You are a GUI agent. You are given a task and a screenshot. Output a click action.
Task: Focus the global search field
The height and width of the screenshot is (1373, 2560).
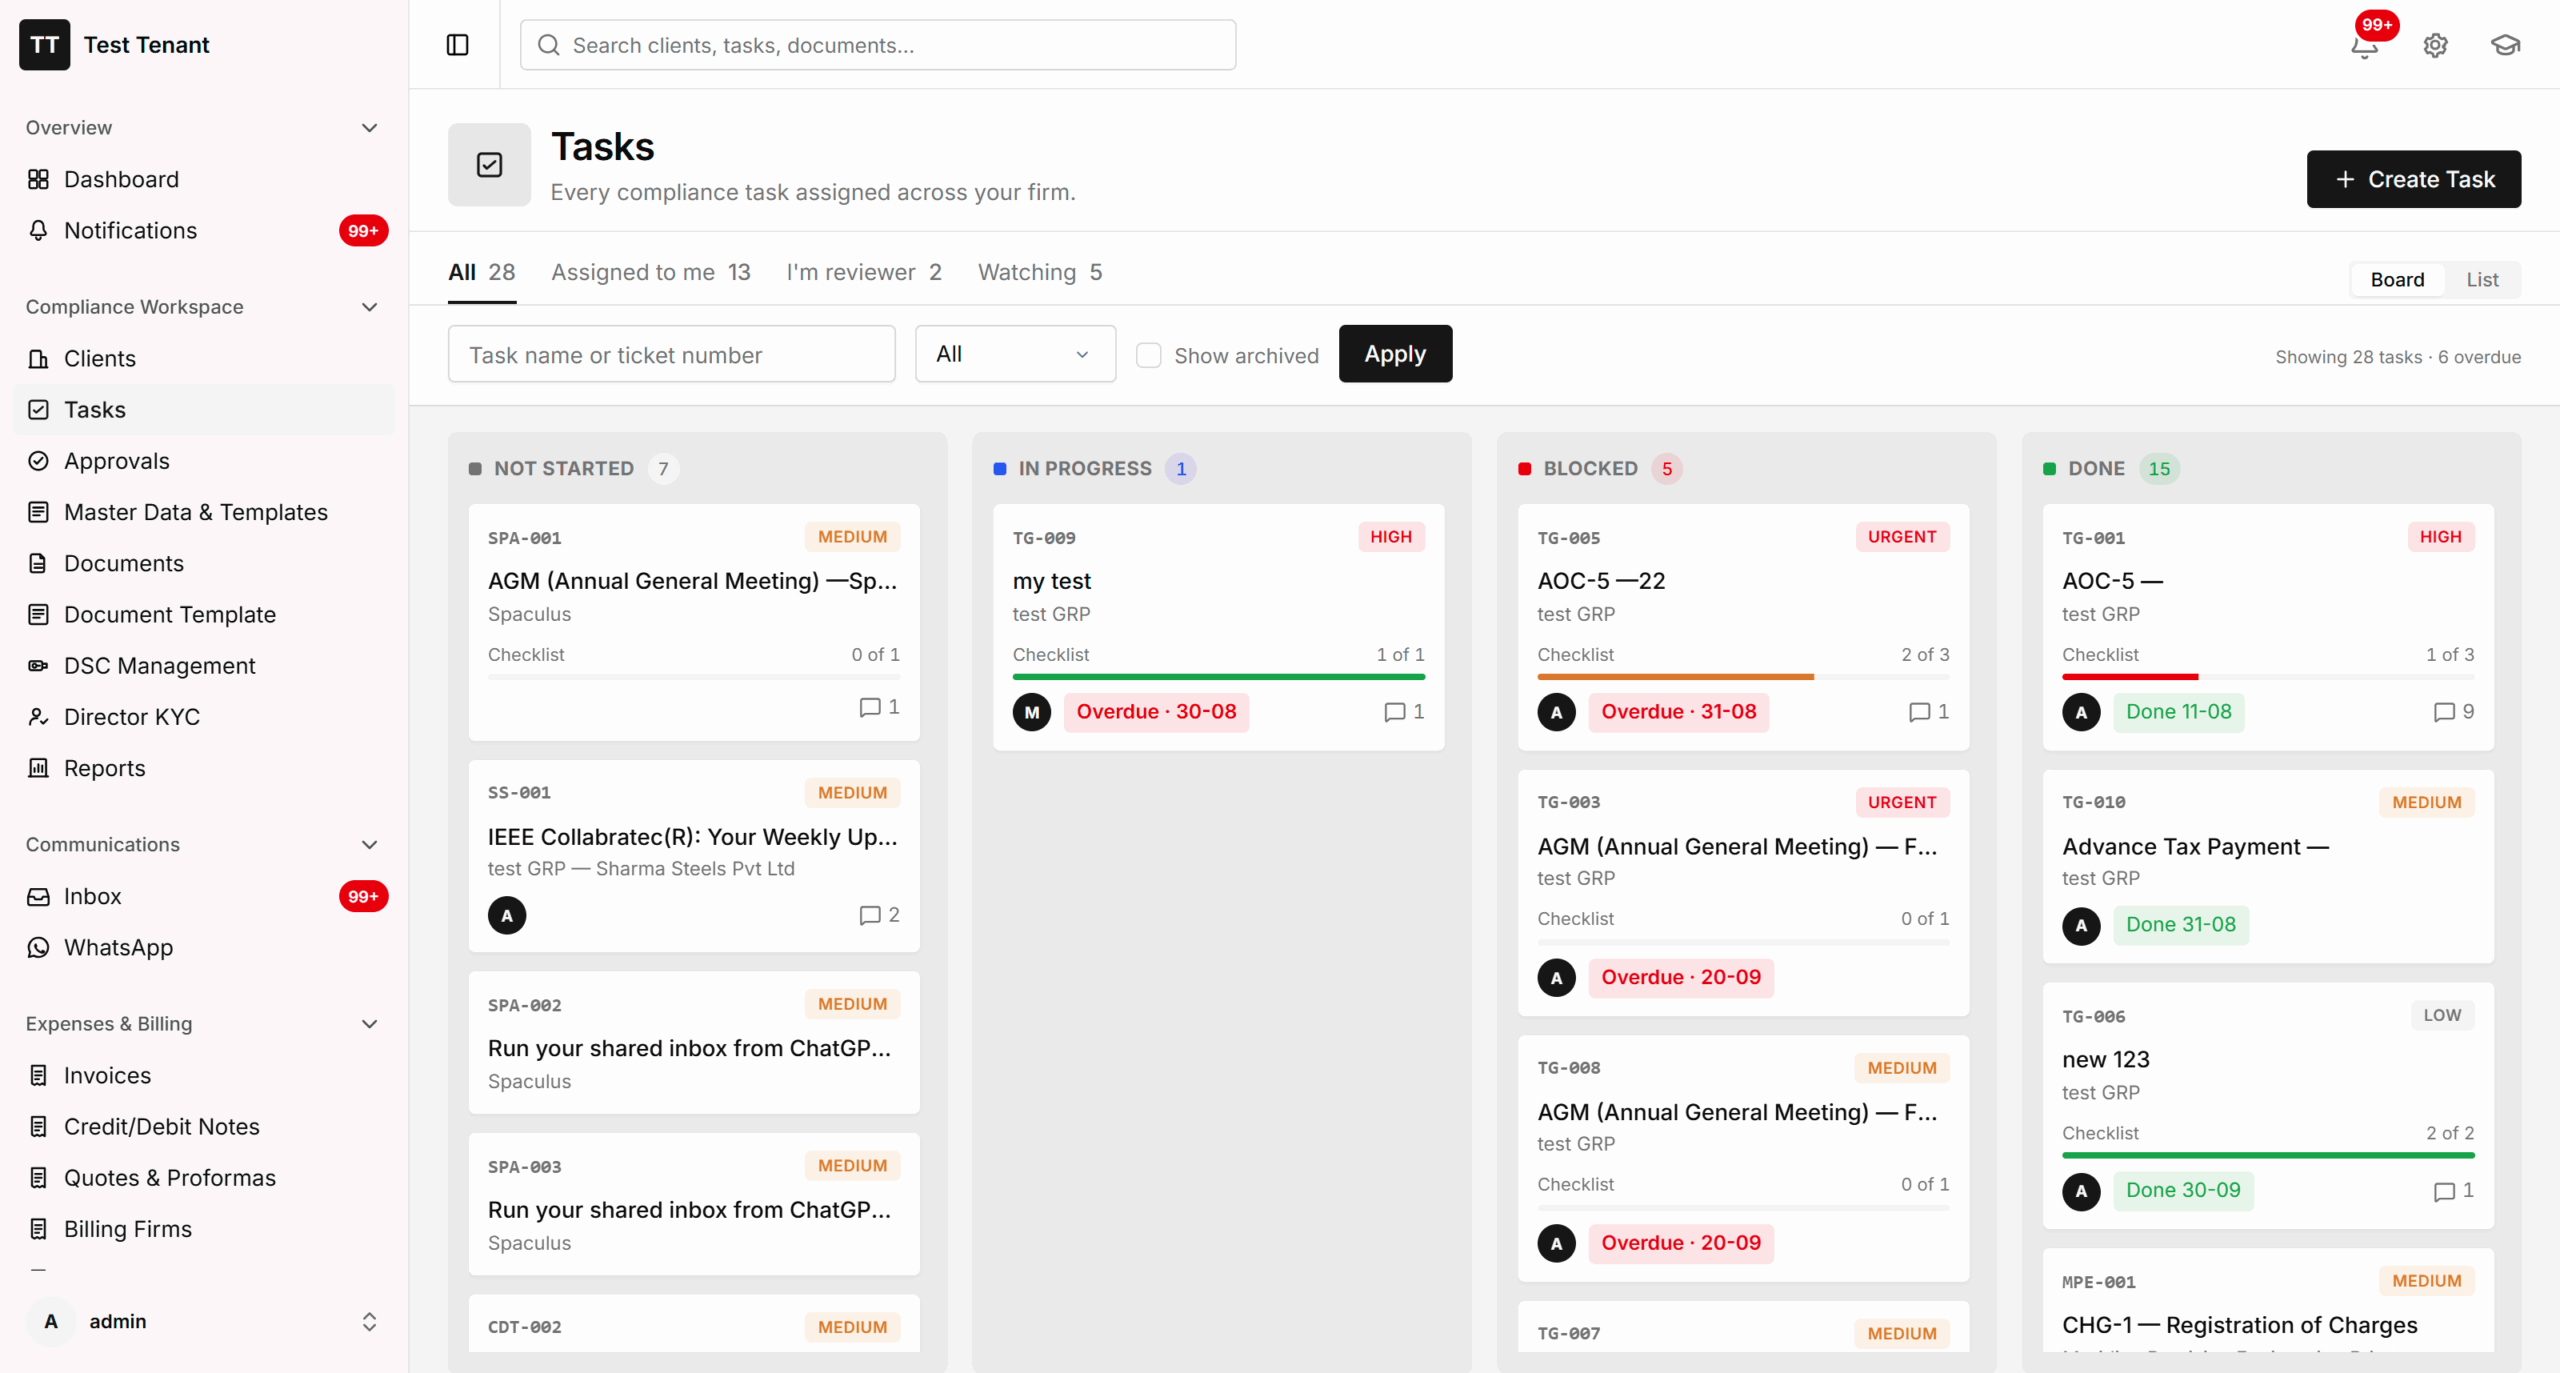click(877, 45)
